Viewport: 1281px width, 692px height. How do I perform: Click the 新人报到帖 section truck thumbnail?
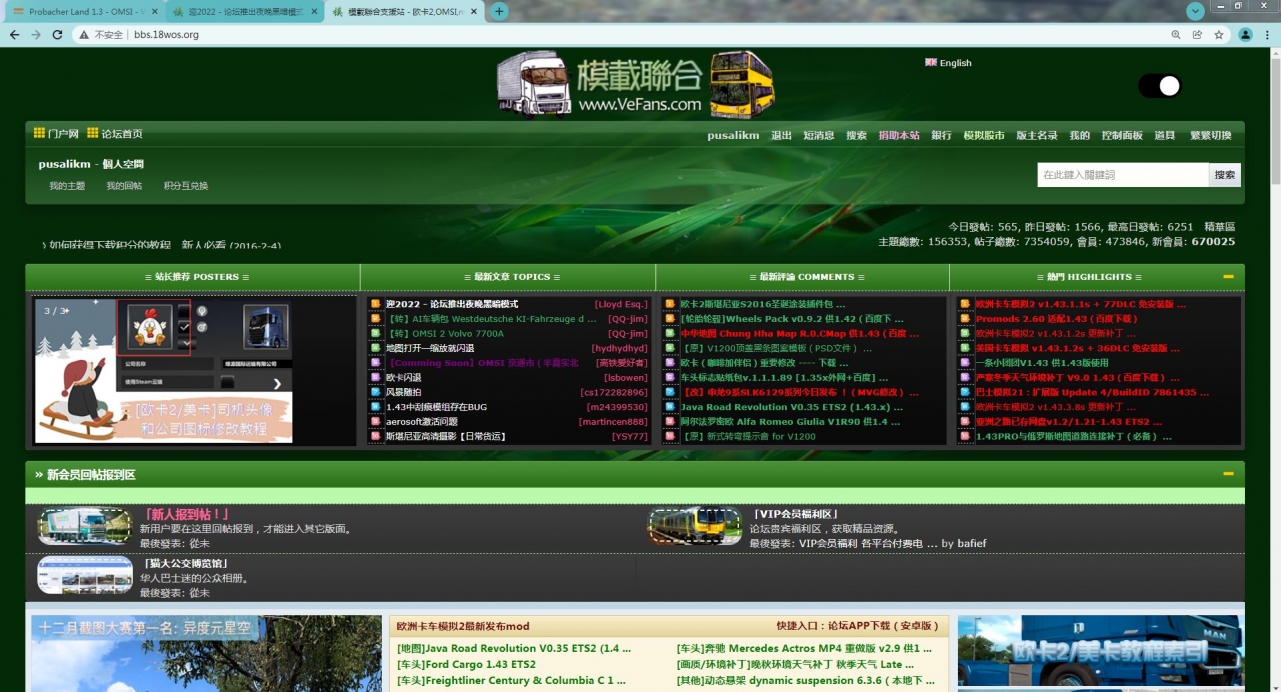tap(85, 527)
